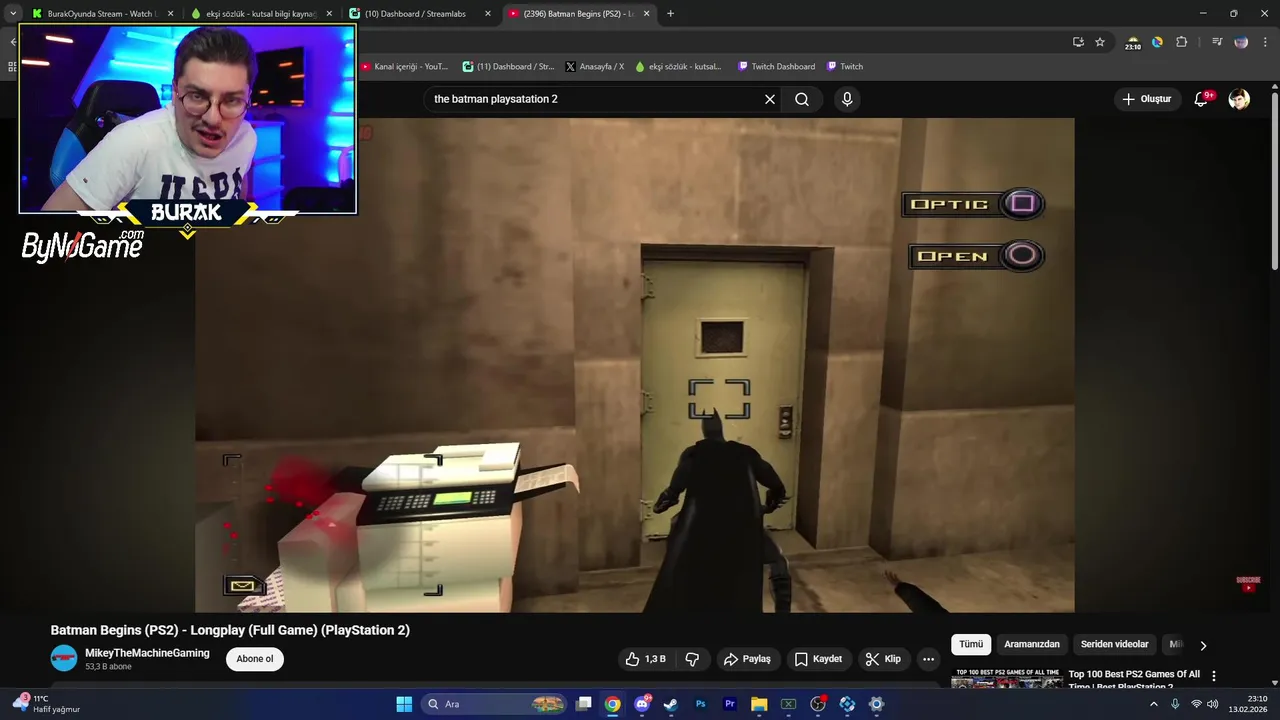Open the YouTube account avatar menu

click(x=1239, y=99)
